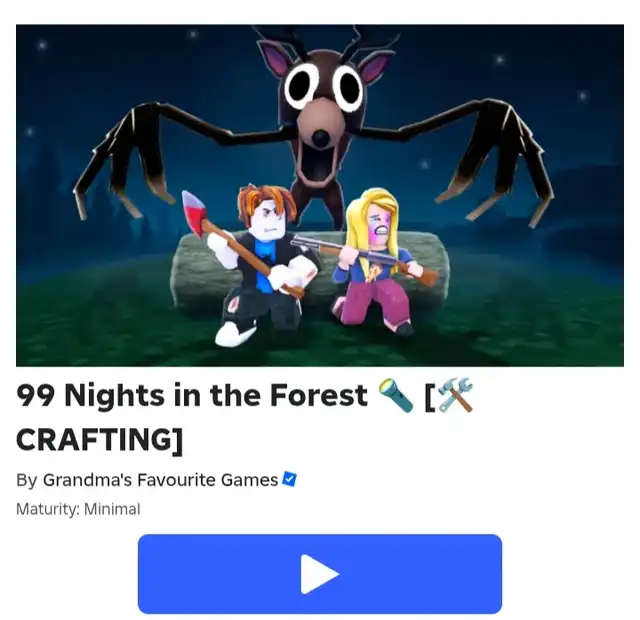This screenshot has width=640, height=620.
Task: Click the shotgun held by blonde character
Action: click(363, 258)
